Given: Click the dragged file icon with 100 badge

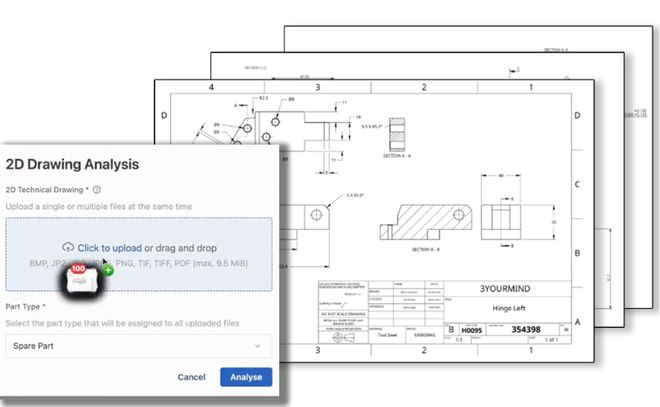Looking at the screenshot, I should tap(81, 279).
